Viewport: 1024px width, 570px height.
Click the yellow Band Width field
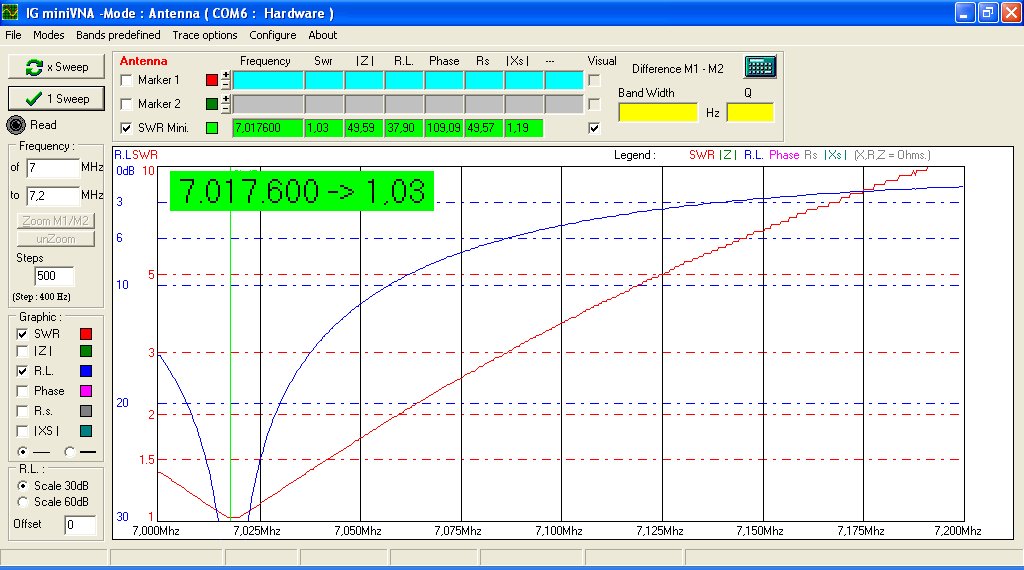click(x=658, y=112)
